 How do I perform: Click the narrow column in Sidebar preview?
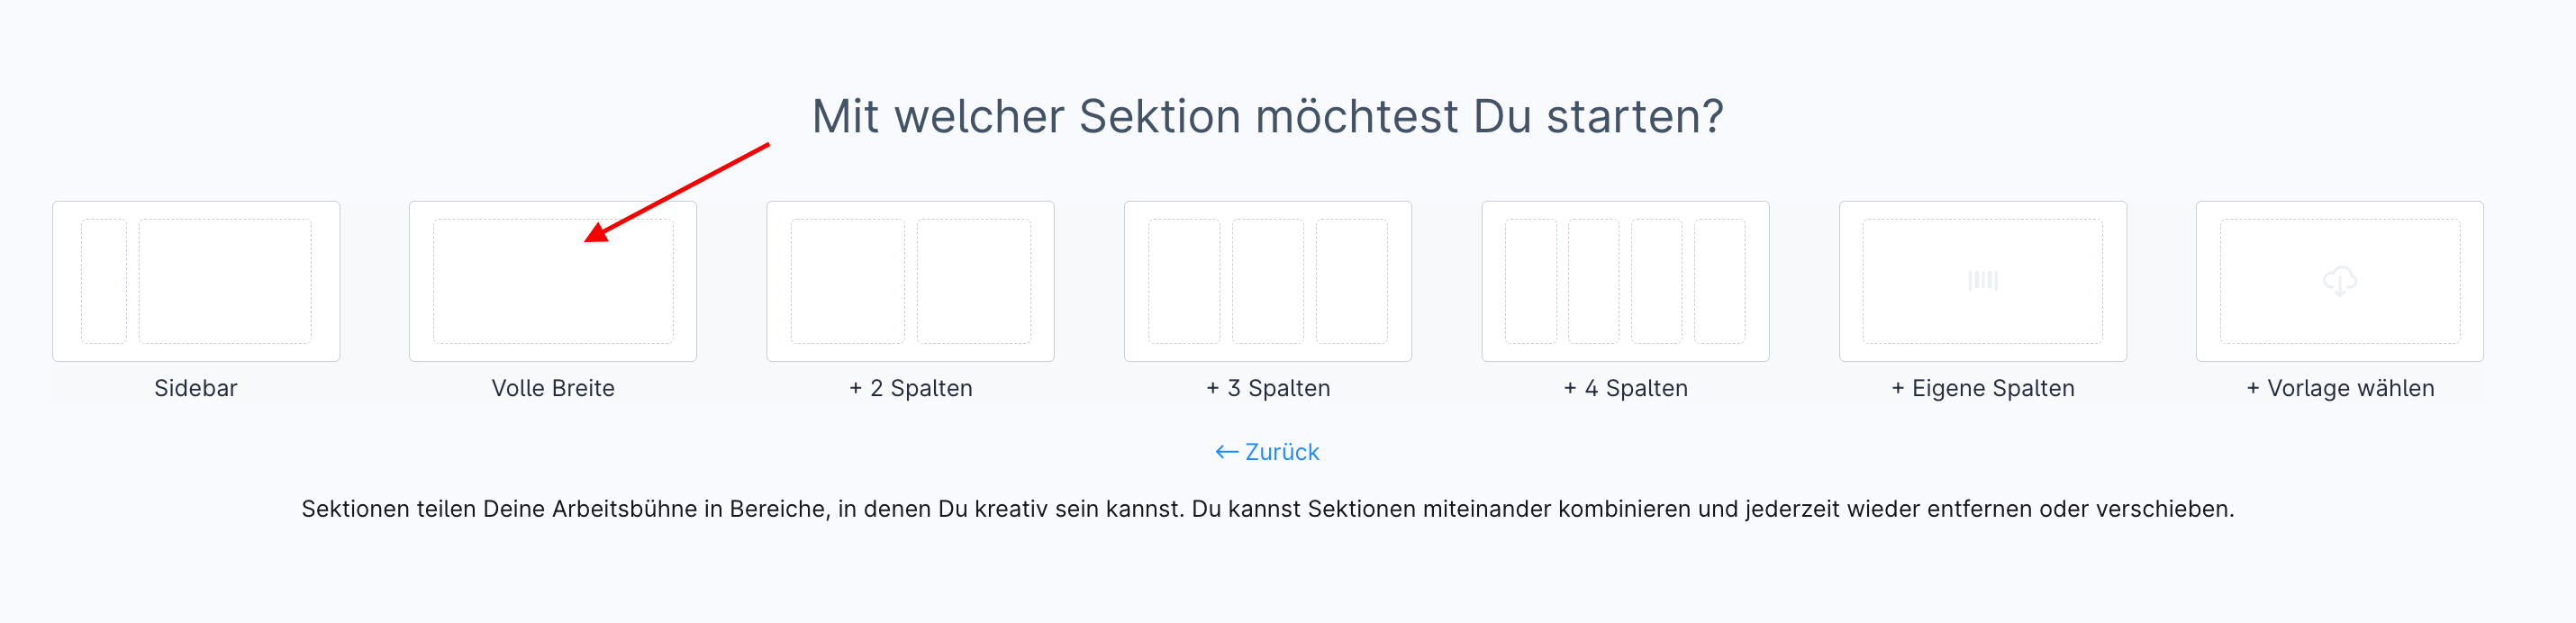click(104, 281)
